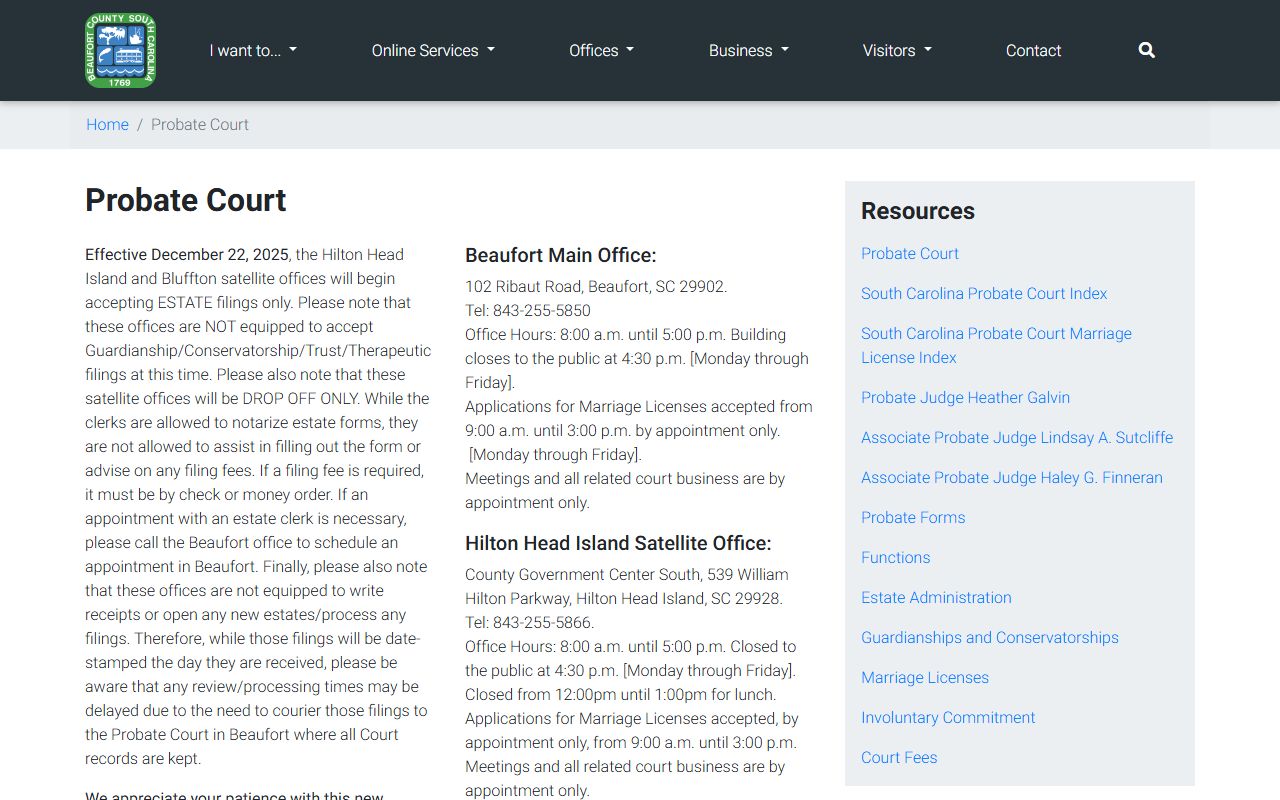Click the Beaufort phone number 843-255-5850

coord(542,310)
